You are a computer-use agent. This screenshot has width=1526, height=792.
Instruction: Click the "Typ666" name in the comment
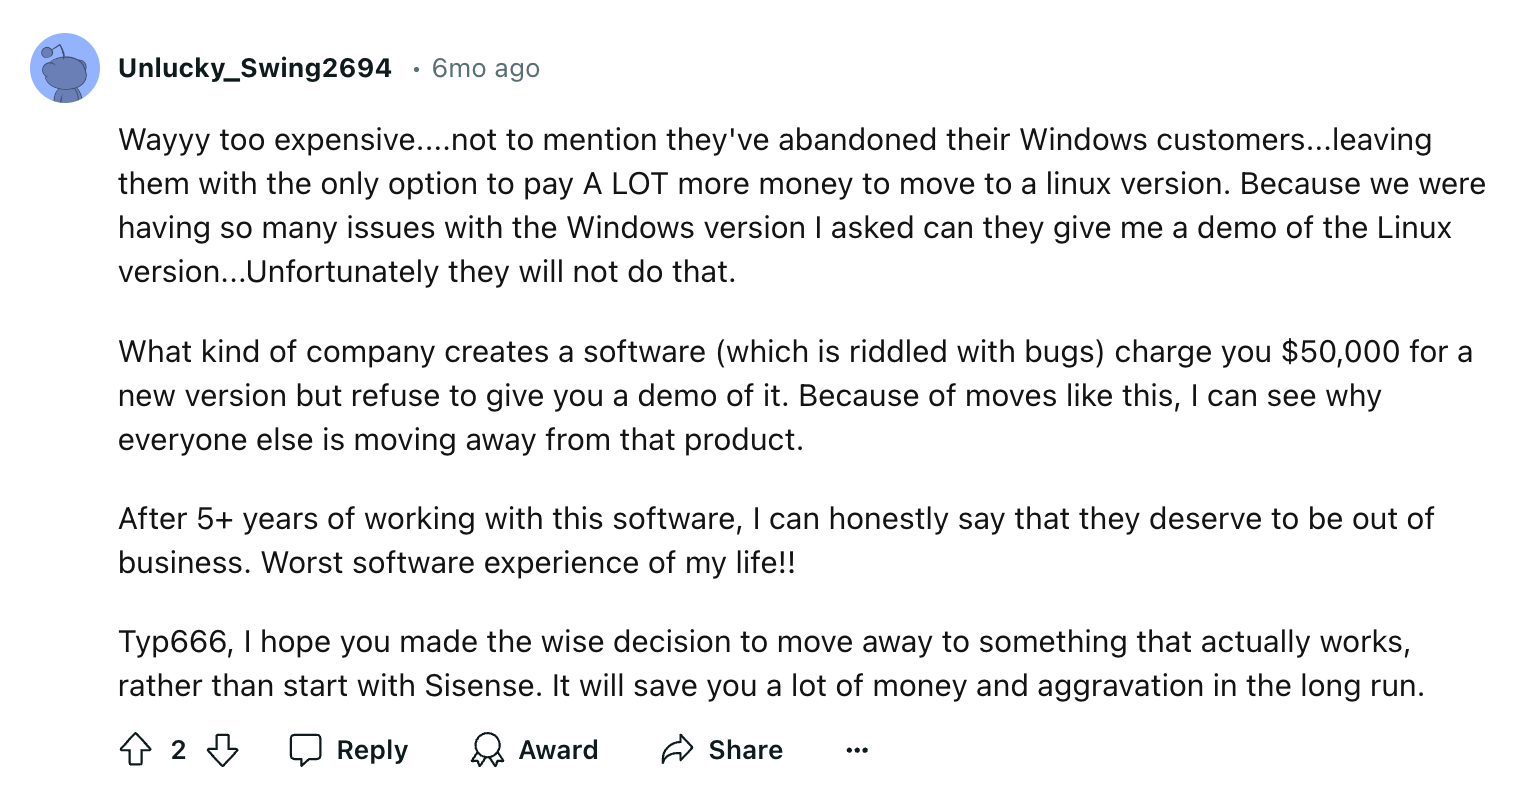click(173, 641)
